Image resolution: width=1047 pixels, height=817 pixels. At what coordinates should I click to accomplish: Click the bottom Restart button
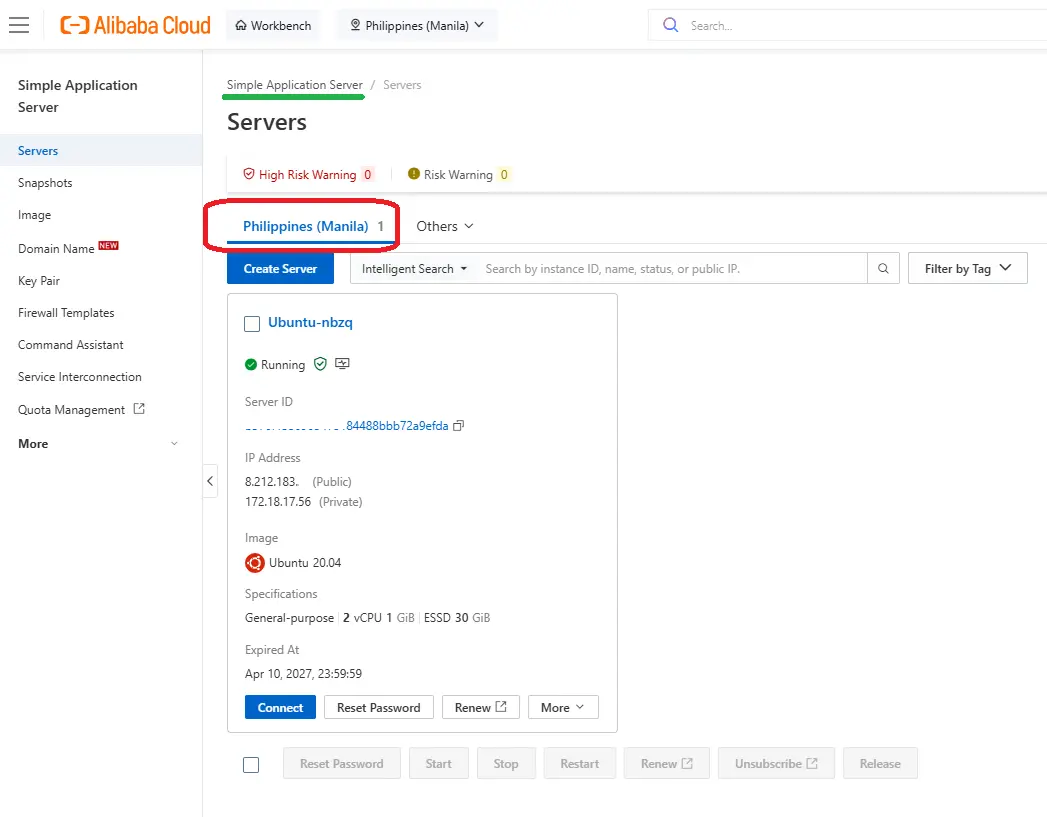tap(580, 764)
